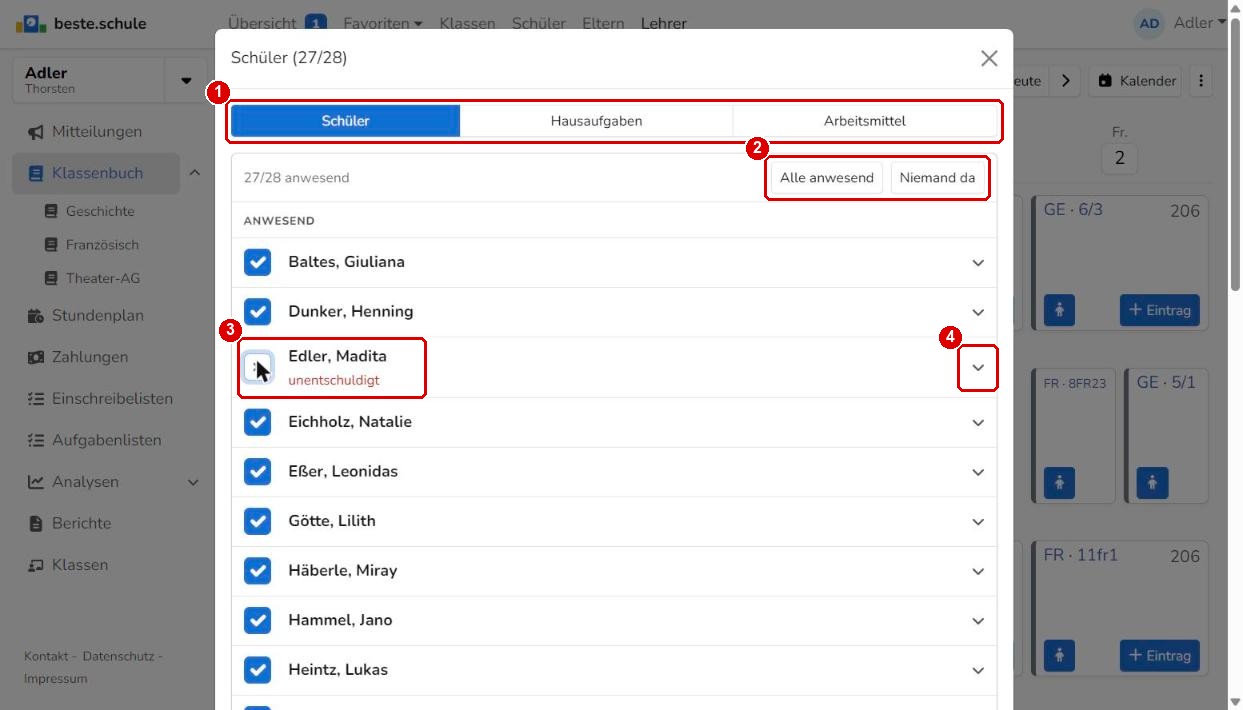Uncheck attendance for Heintz, Lukas
Screen dimensions: 1243x710
coord(258,670)
